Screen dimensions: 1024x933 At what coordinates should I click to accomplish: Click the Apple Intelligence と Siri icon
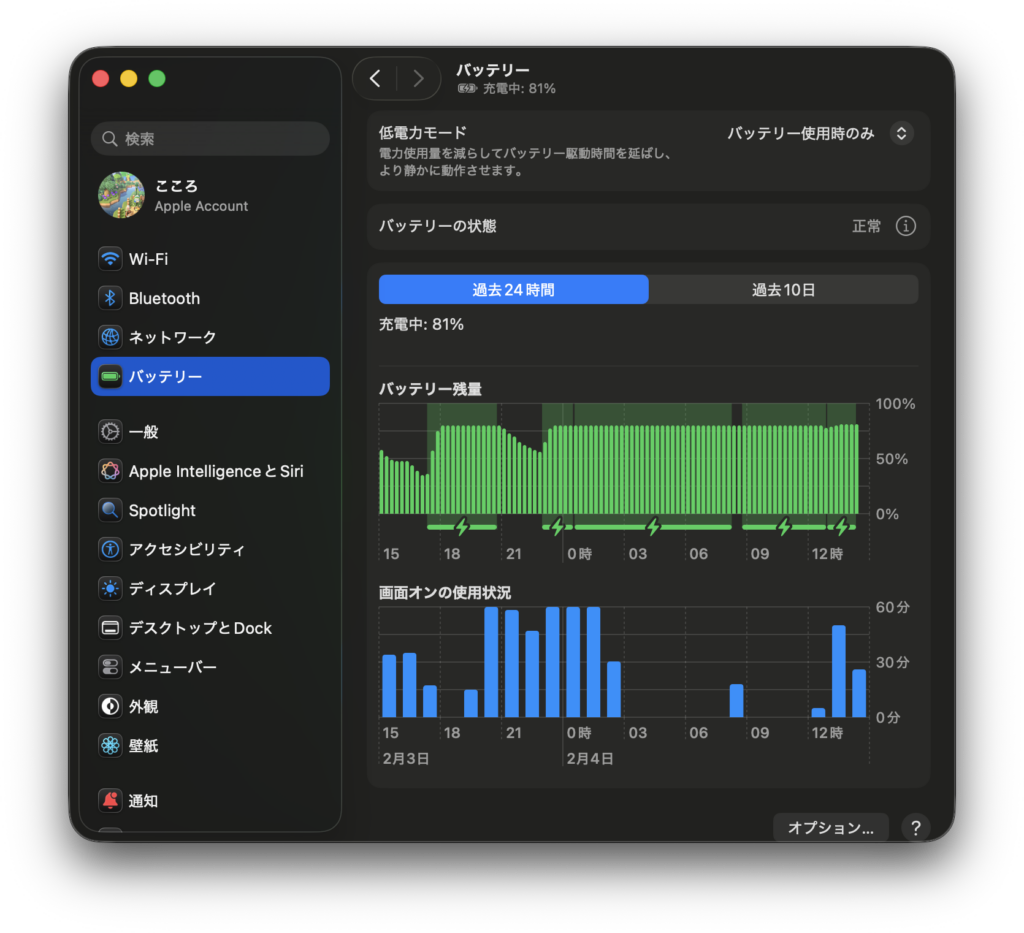(110, 471)
